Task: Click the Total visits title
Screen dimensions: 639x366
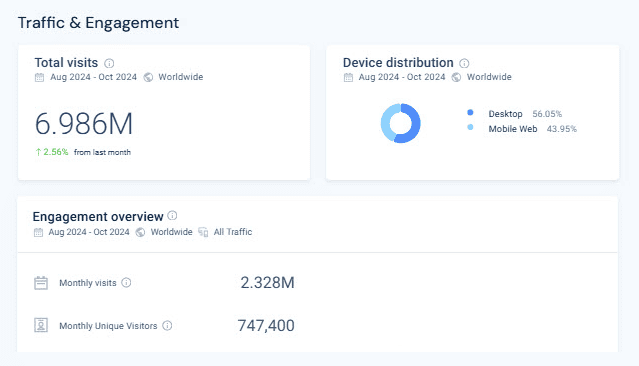Action: click(66, 63)
